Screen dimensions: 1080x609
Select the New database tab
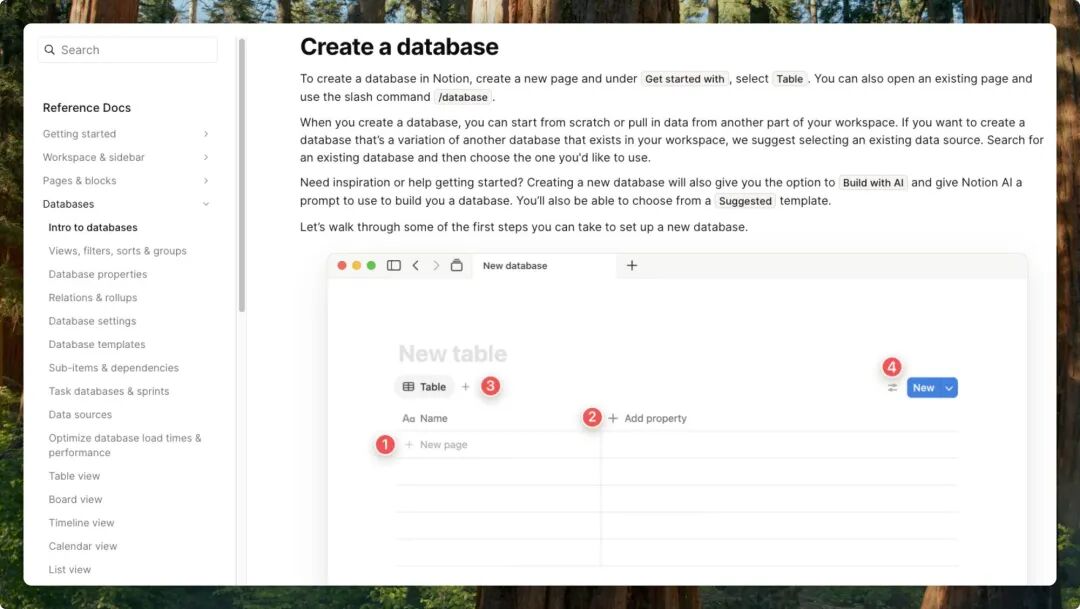click(x=544, y=265)
